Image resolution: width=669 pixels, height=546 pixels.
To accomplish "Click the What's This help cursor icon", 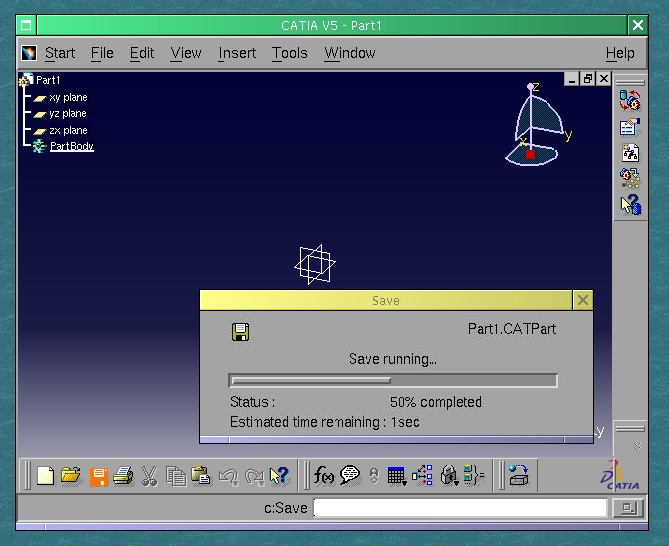I will point(279,475).
